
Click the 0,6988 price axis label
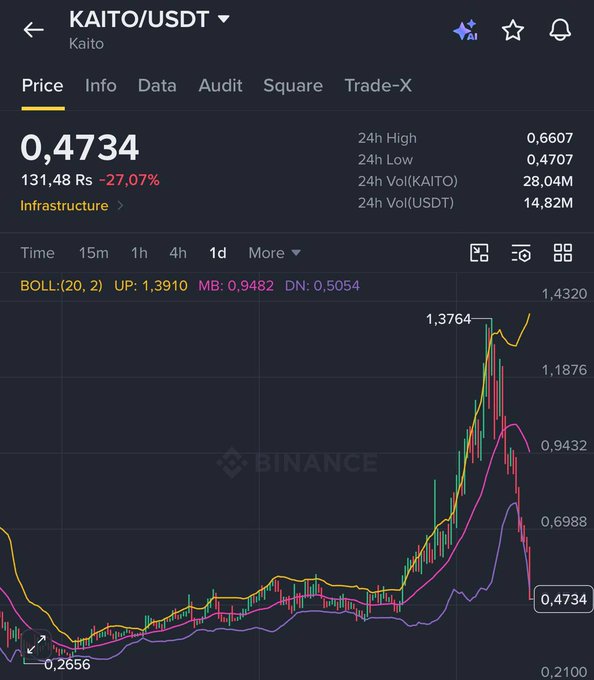point(564,521)
